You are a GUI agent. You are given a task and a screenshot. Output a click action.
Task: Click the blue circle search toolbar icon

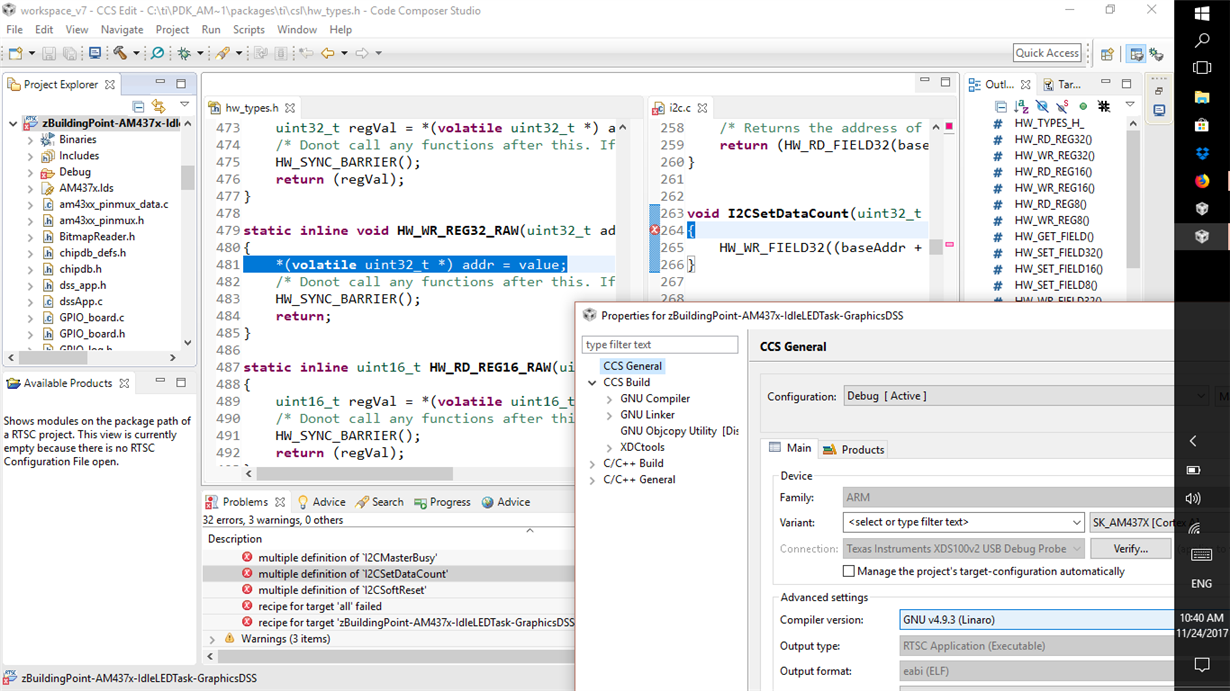[x=157, y=53]
